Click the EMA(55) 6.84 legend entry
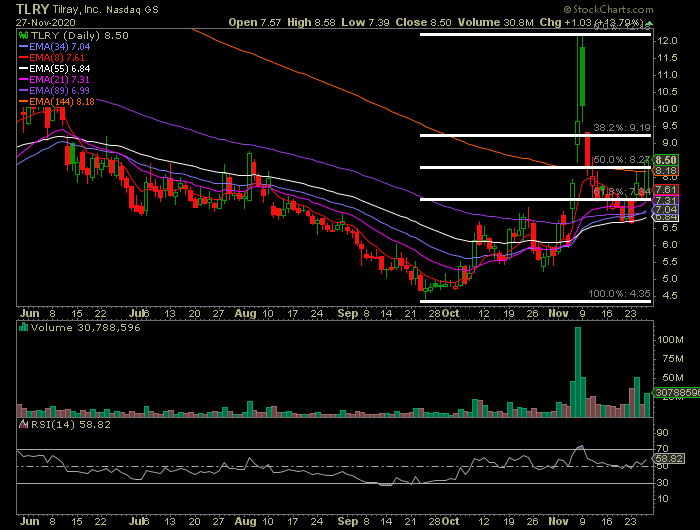Image resolution: width=700 pixels, height=530 pixels. [54, 69]
